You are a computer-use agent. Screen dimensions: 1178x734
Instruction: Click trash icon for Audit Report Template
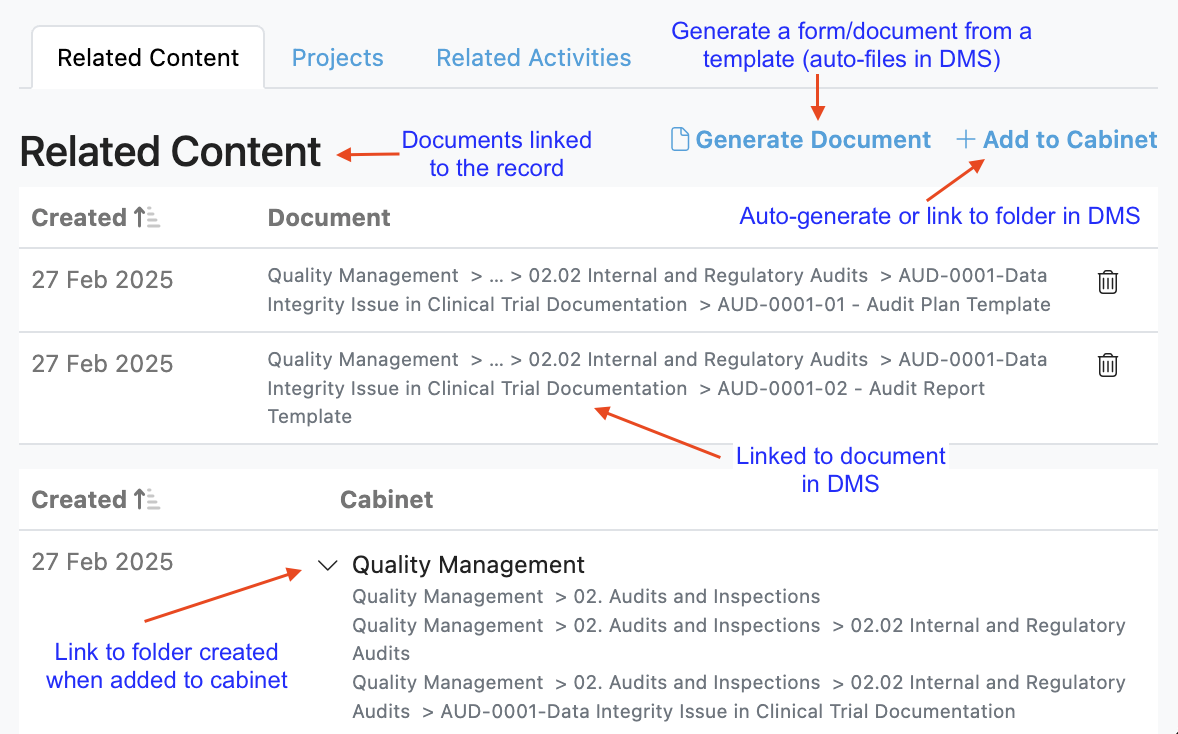(x=1107, y=365)
